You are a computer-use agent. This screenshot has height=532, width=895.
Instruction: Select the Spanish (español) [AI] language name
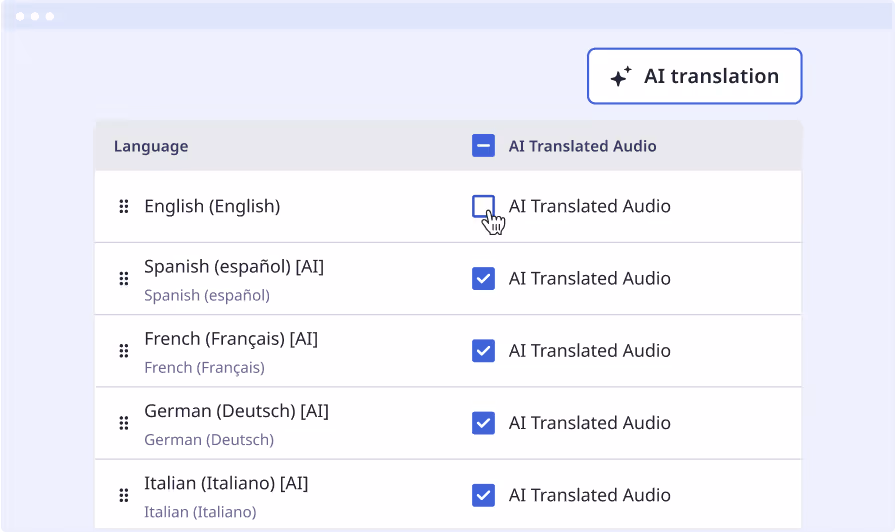[x=234, y=267]
